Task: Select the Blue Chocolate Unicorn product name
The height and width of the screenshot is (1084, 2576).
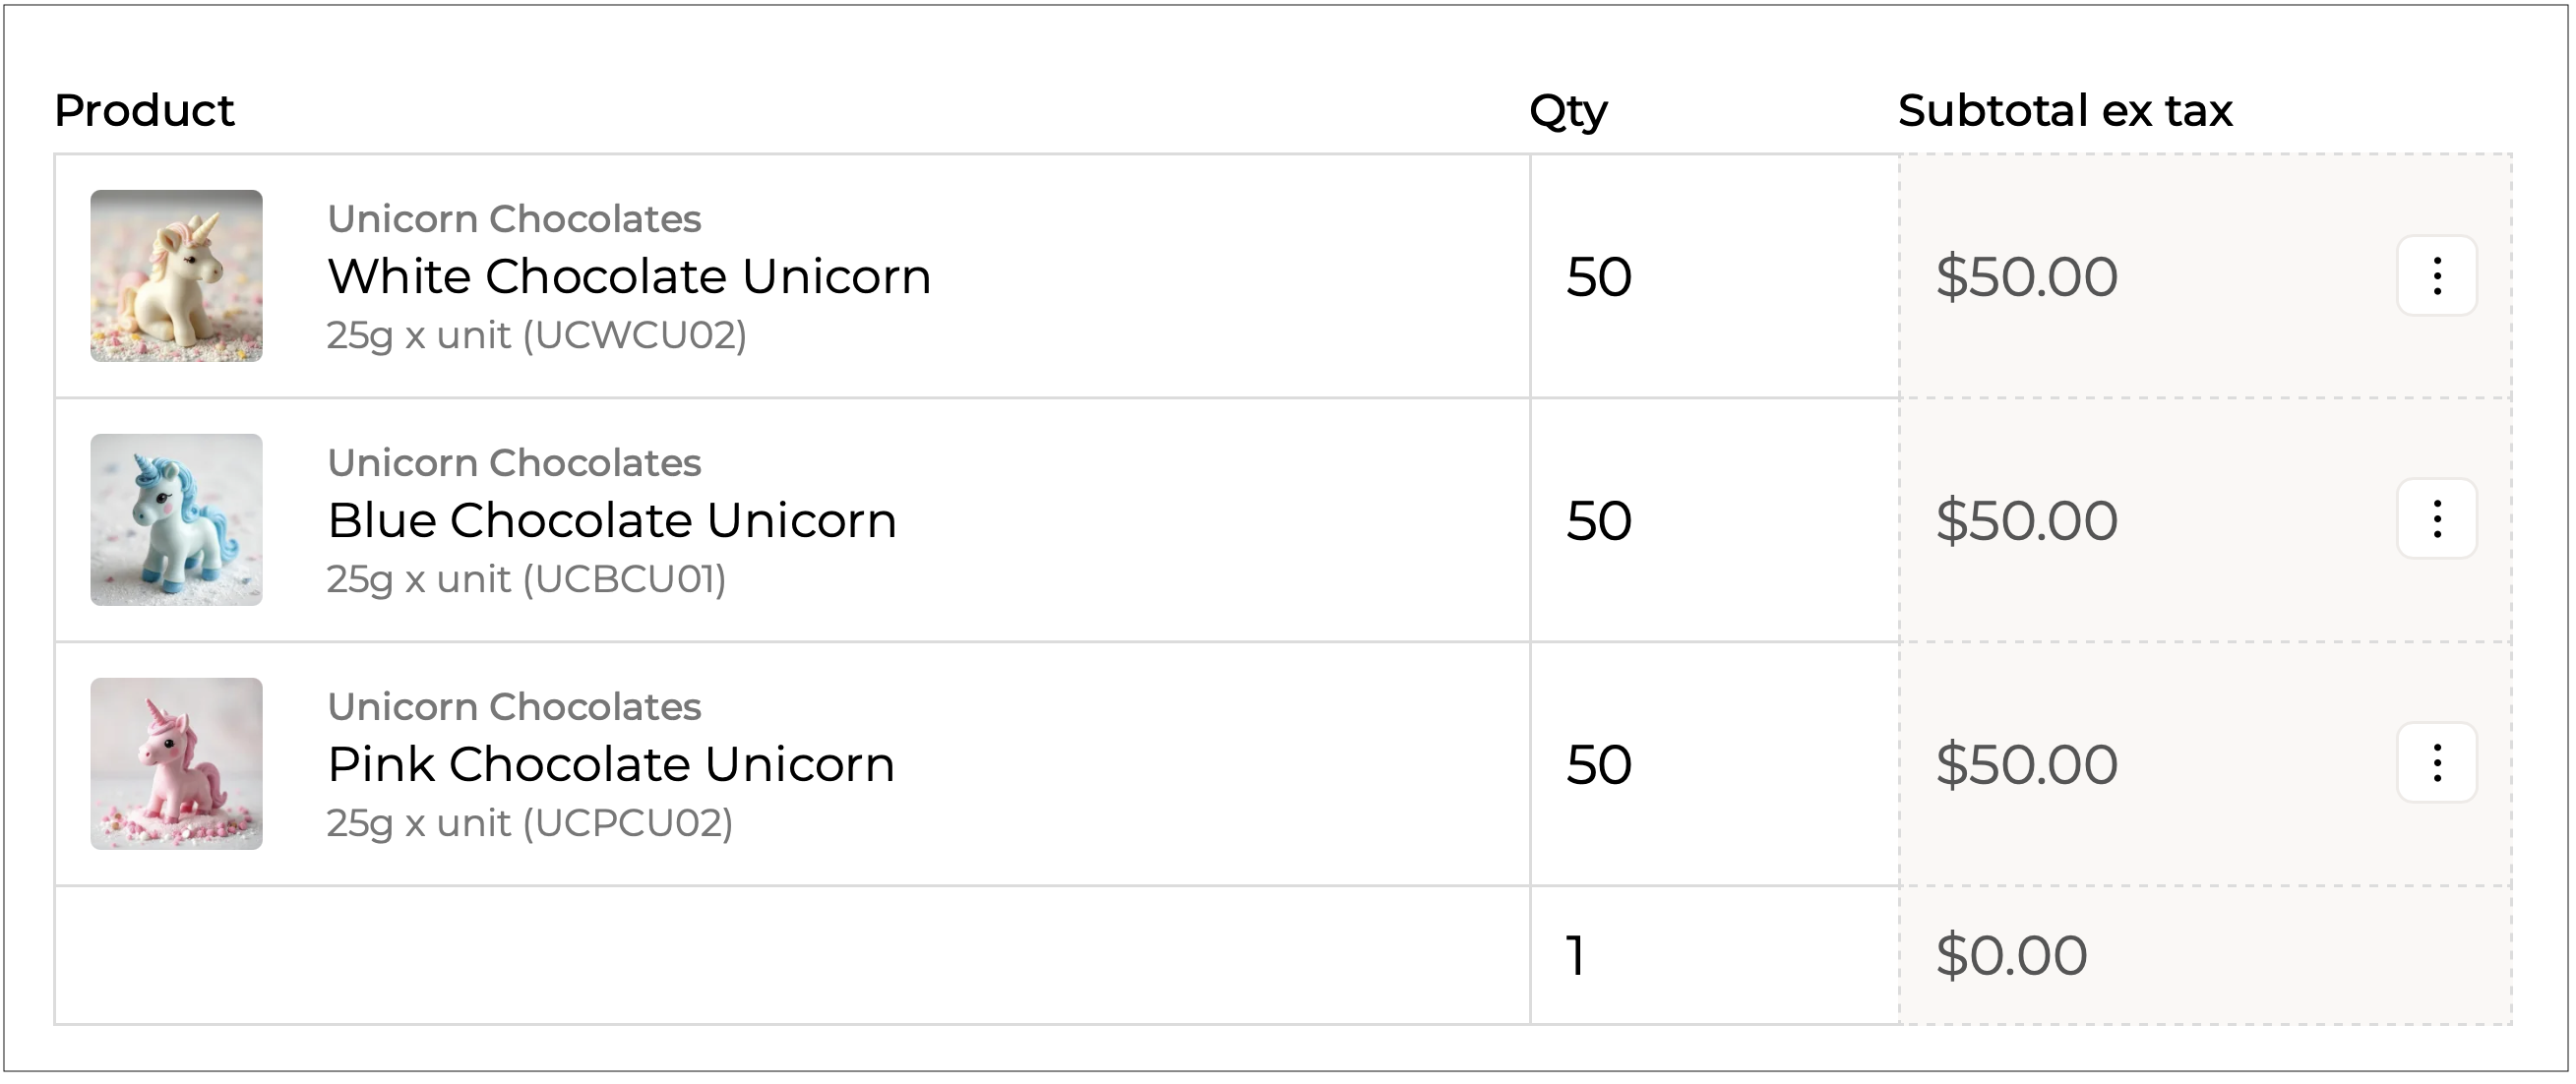Action: pyautogui.click(x=612, y=521)
